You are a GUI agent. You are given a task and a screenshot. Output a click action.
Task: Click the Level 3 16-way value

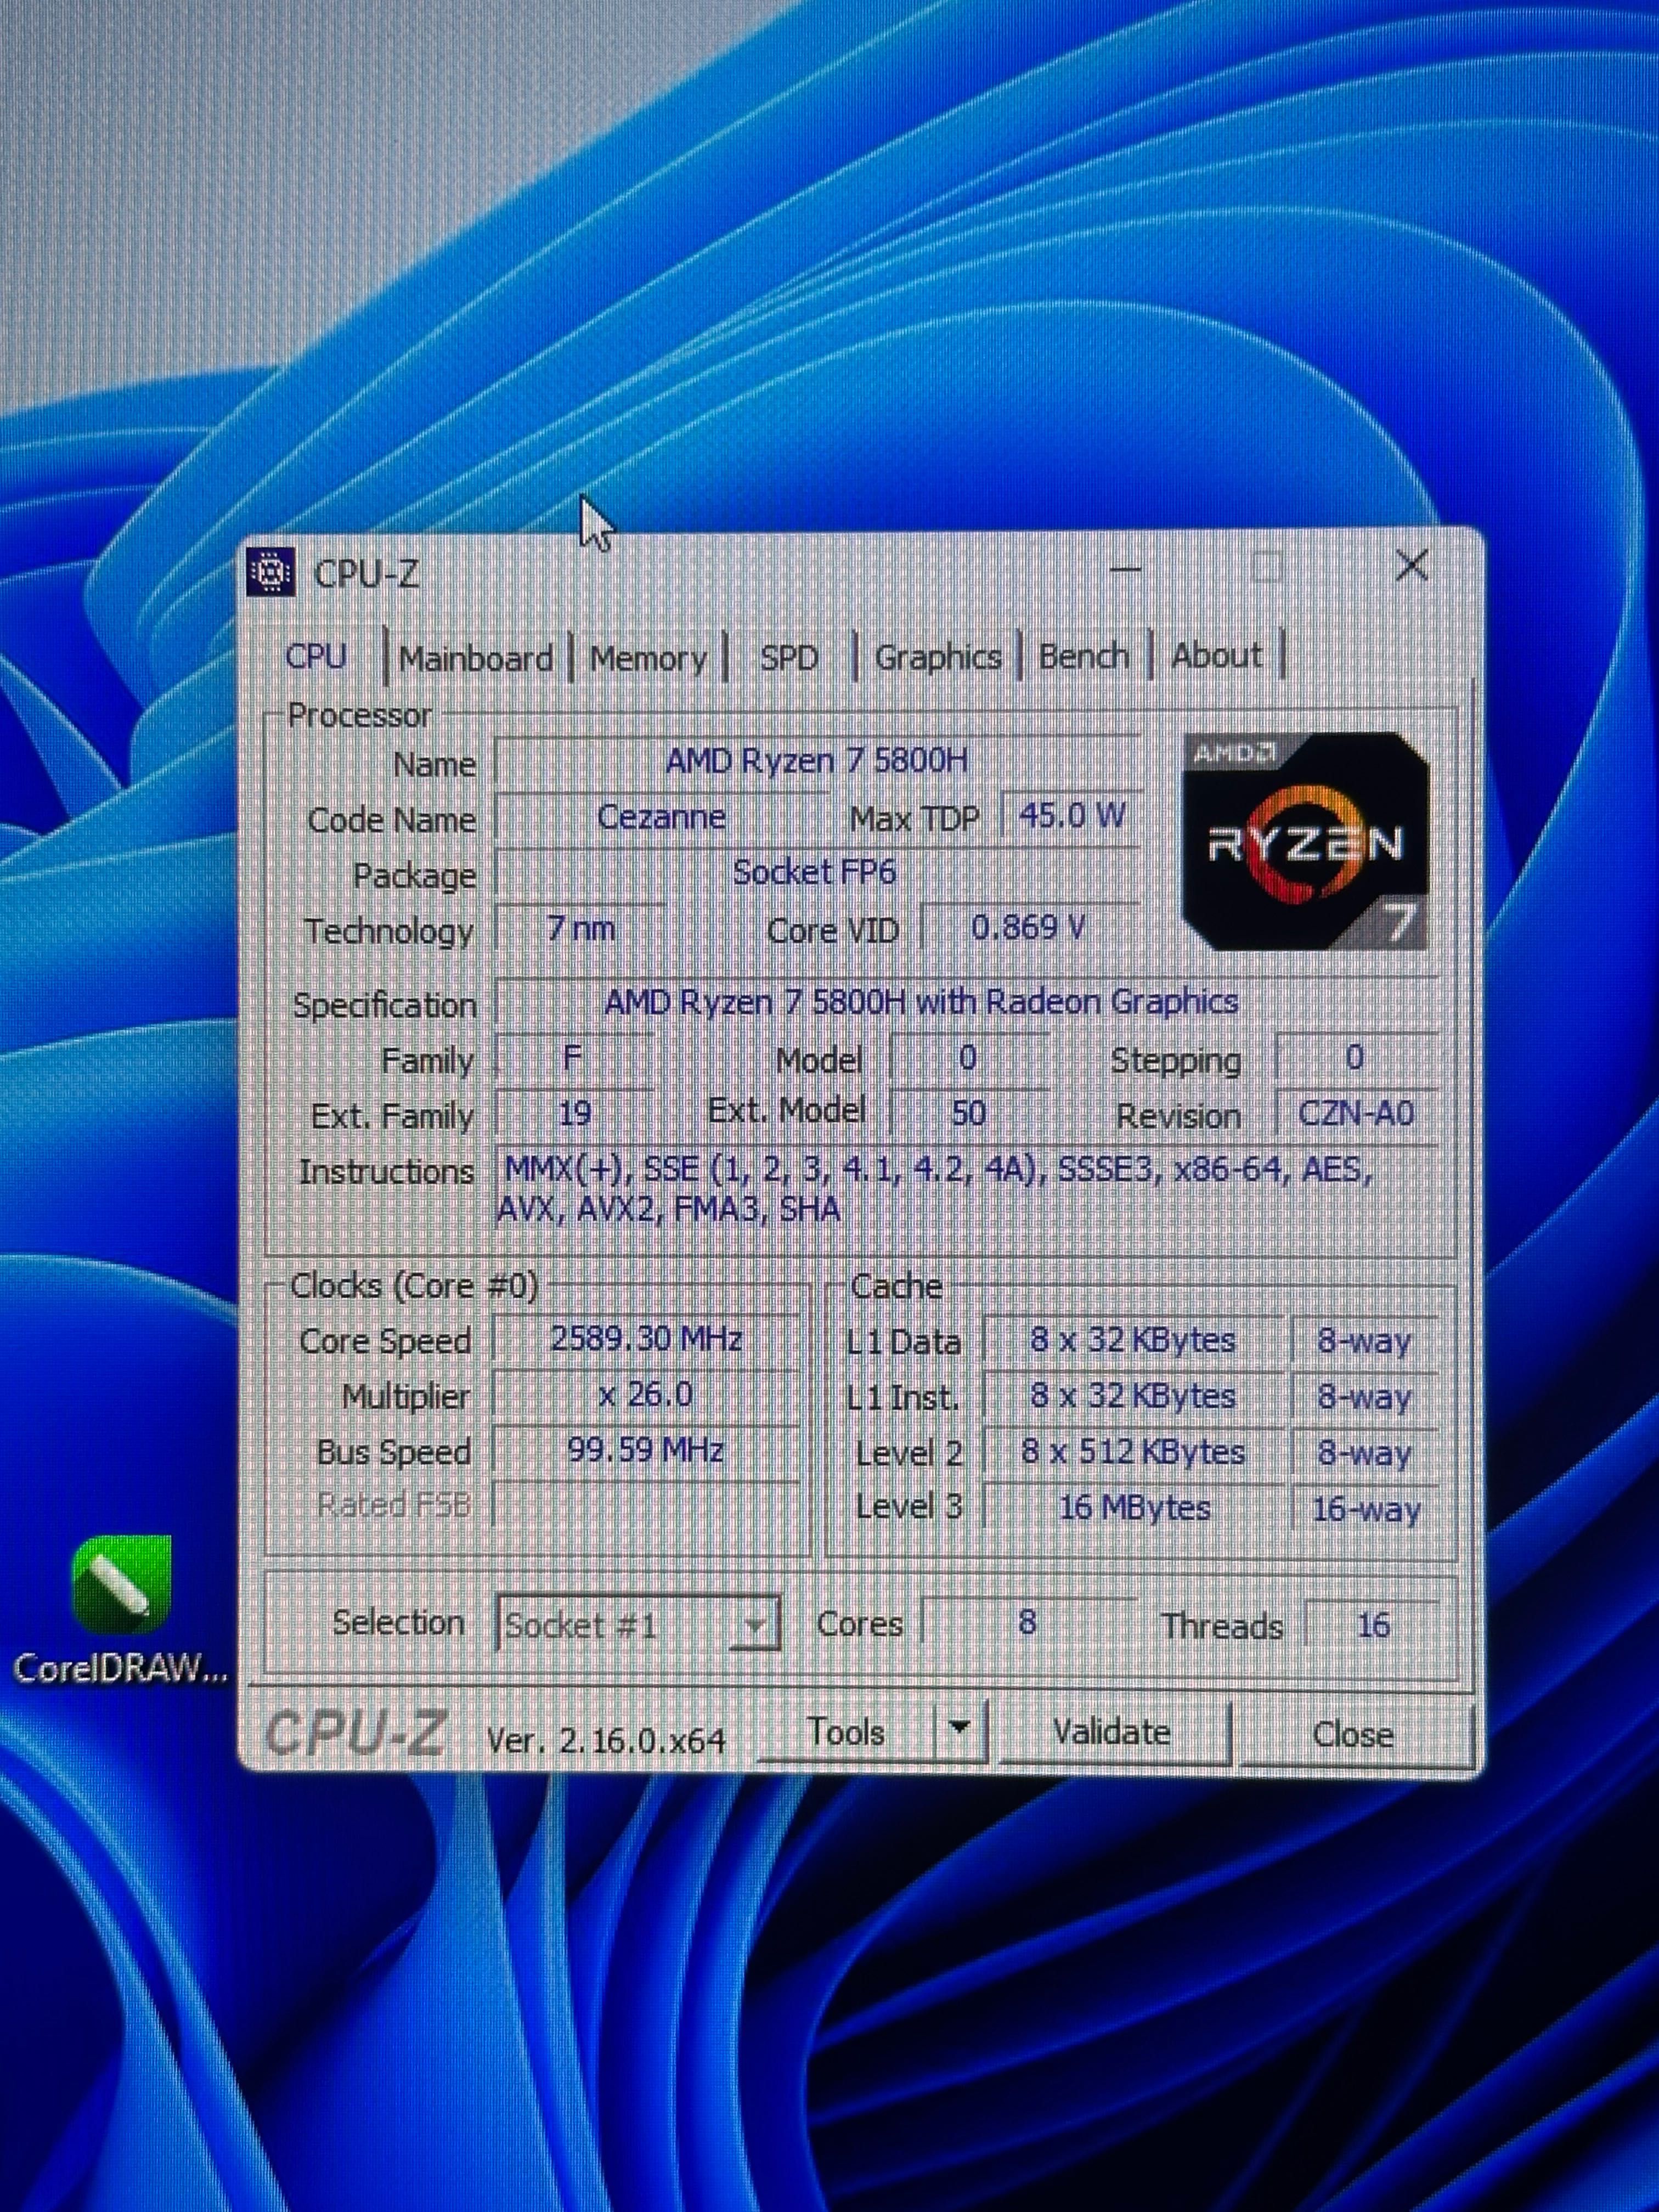pos(1365,1509)
